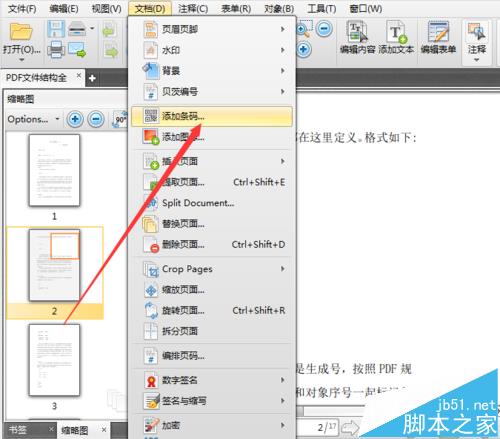Choose 提取页面 (Ctrl+Shift+E) menu item
Viewport: 500px width, 439px height.
pos(212,182)
